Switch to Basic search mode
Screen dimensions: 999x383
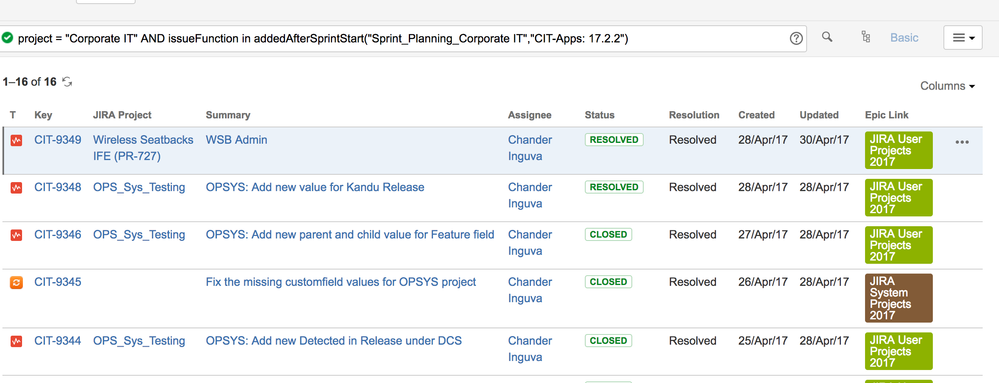tap(904, 38)
